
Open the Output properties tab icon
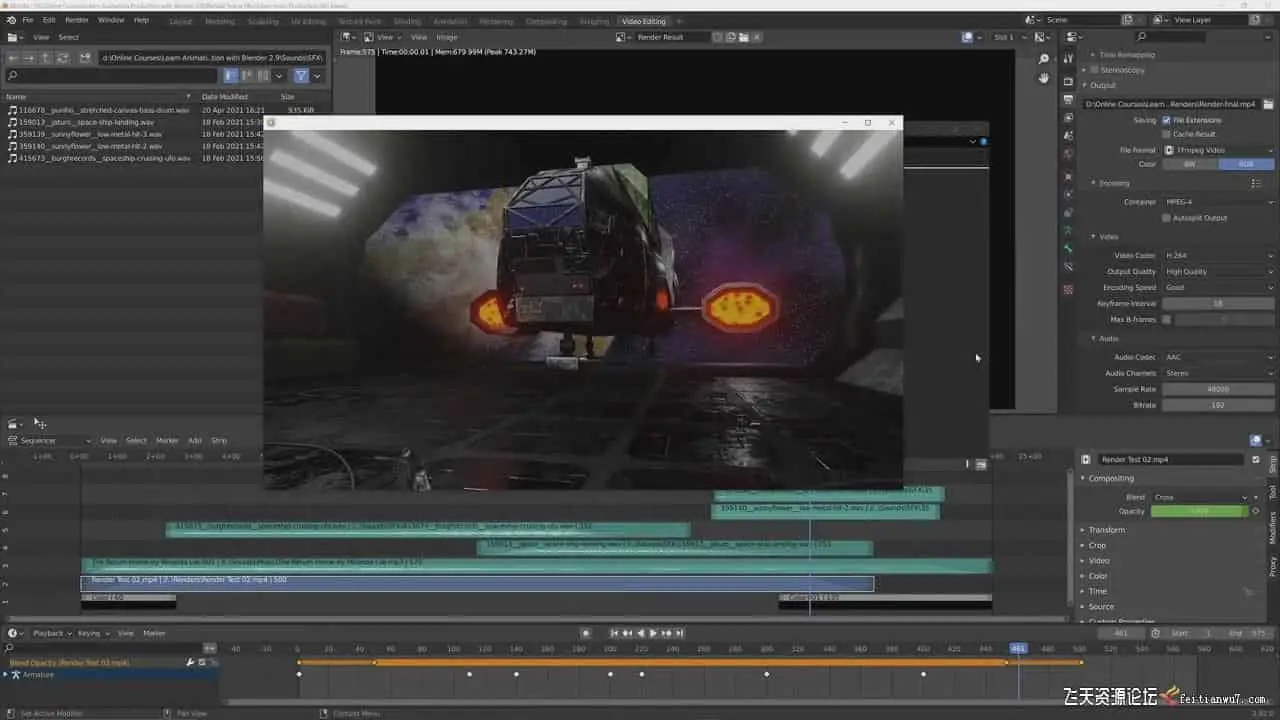[x=1068, y=101]
